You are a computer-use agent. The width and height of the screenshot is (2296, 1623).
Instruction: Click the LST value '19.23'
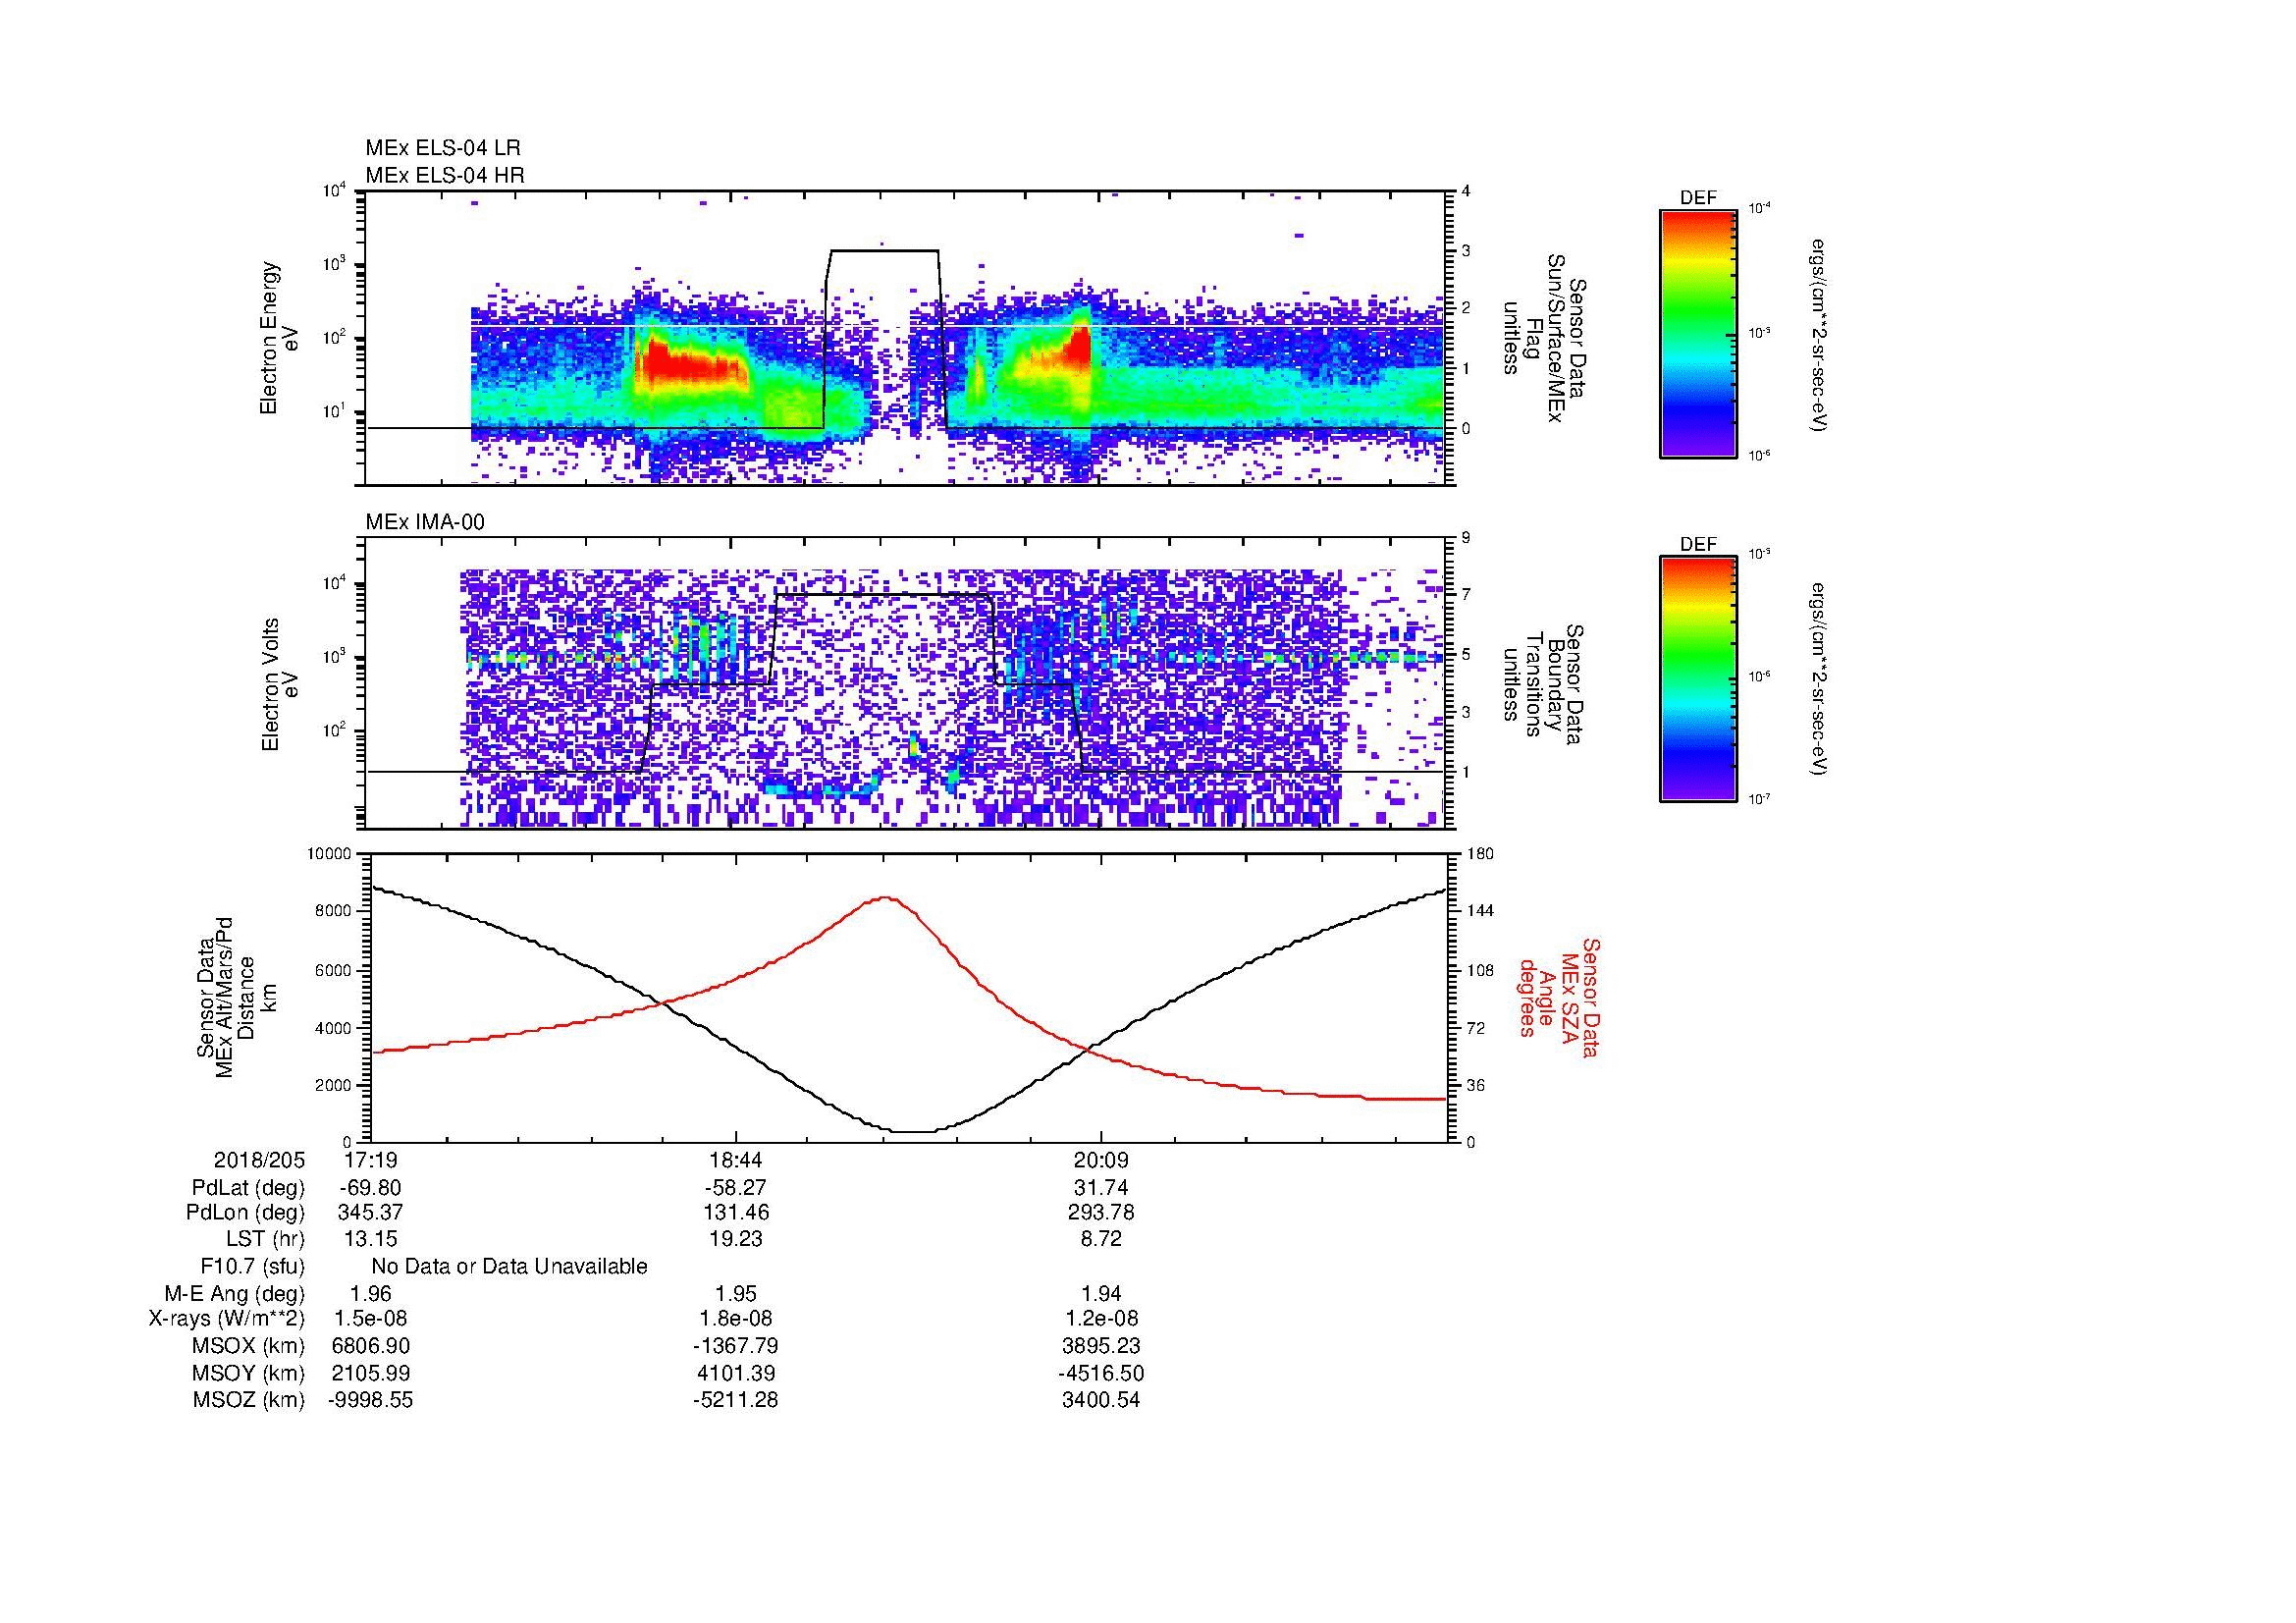click(735, 1240)
